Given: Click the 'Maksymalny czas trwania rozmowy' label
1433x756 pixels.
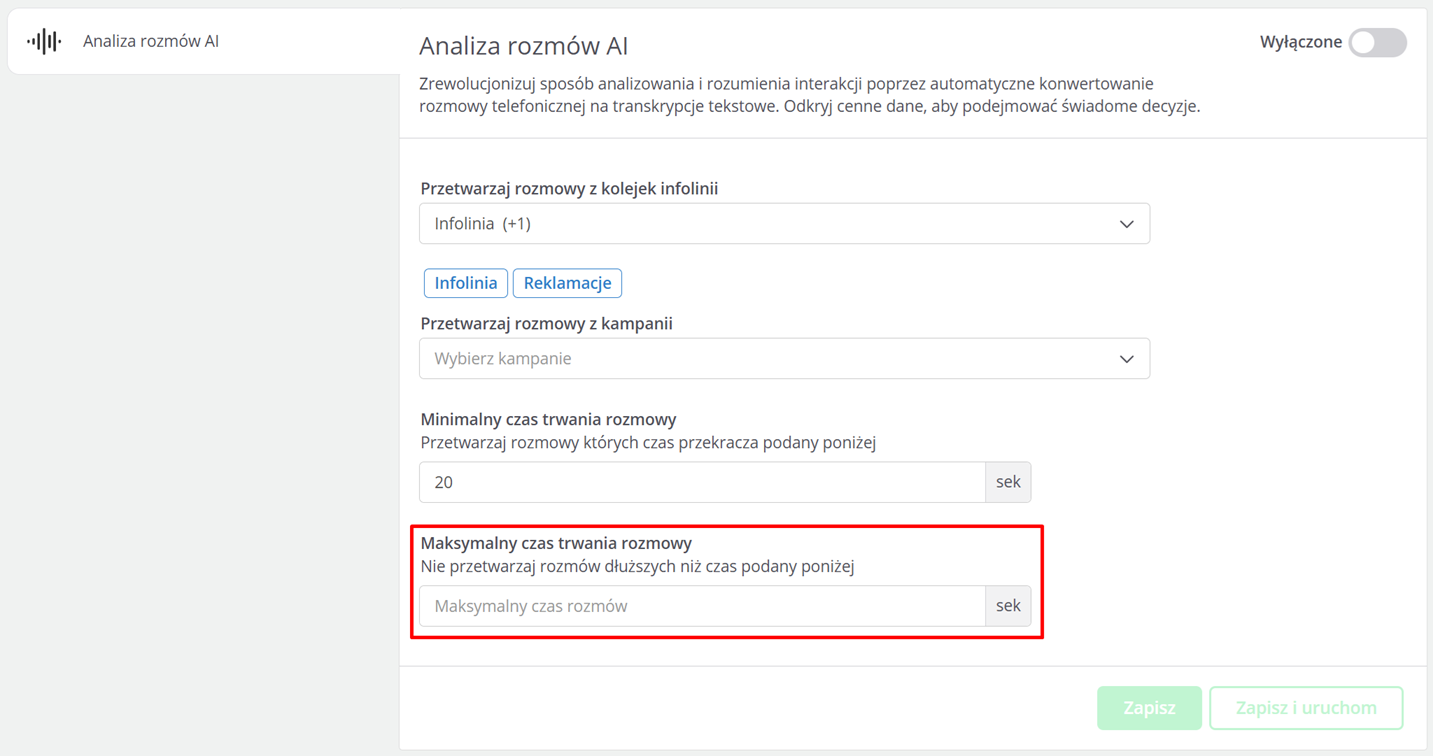Looking at the screenshot, I should tap(556, 543).
